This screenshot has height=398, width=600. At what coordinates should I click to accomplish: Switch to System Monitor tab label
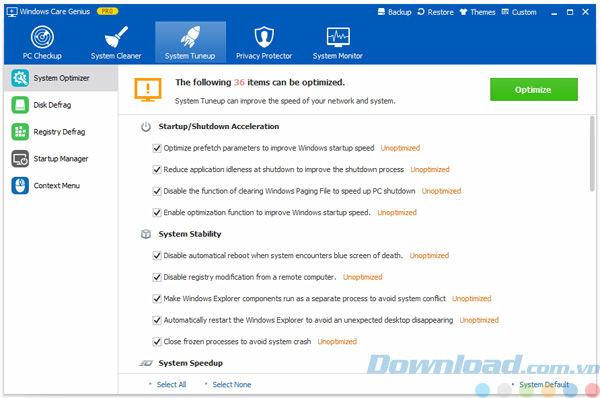(338, 56)
